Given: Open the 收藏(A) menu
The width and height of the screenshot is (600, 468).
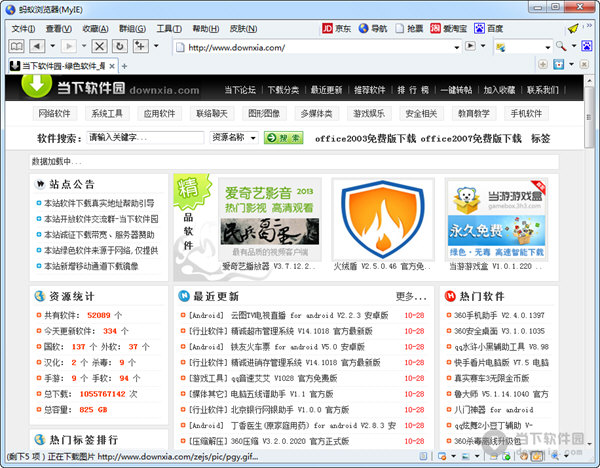Looking at the screenshot, I should coord(95,29).
